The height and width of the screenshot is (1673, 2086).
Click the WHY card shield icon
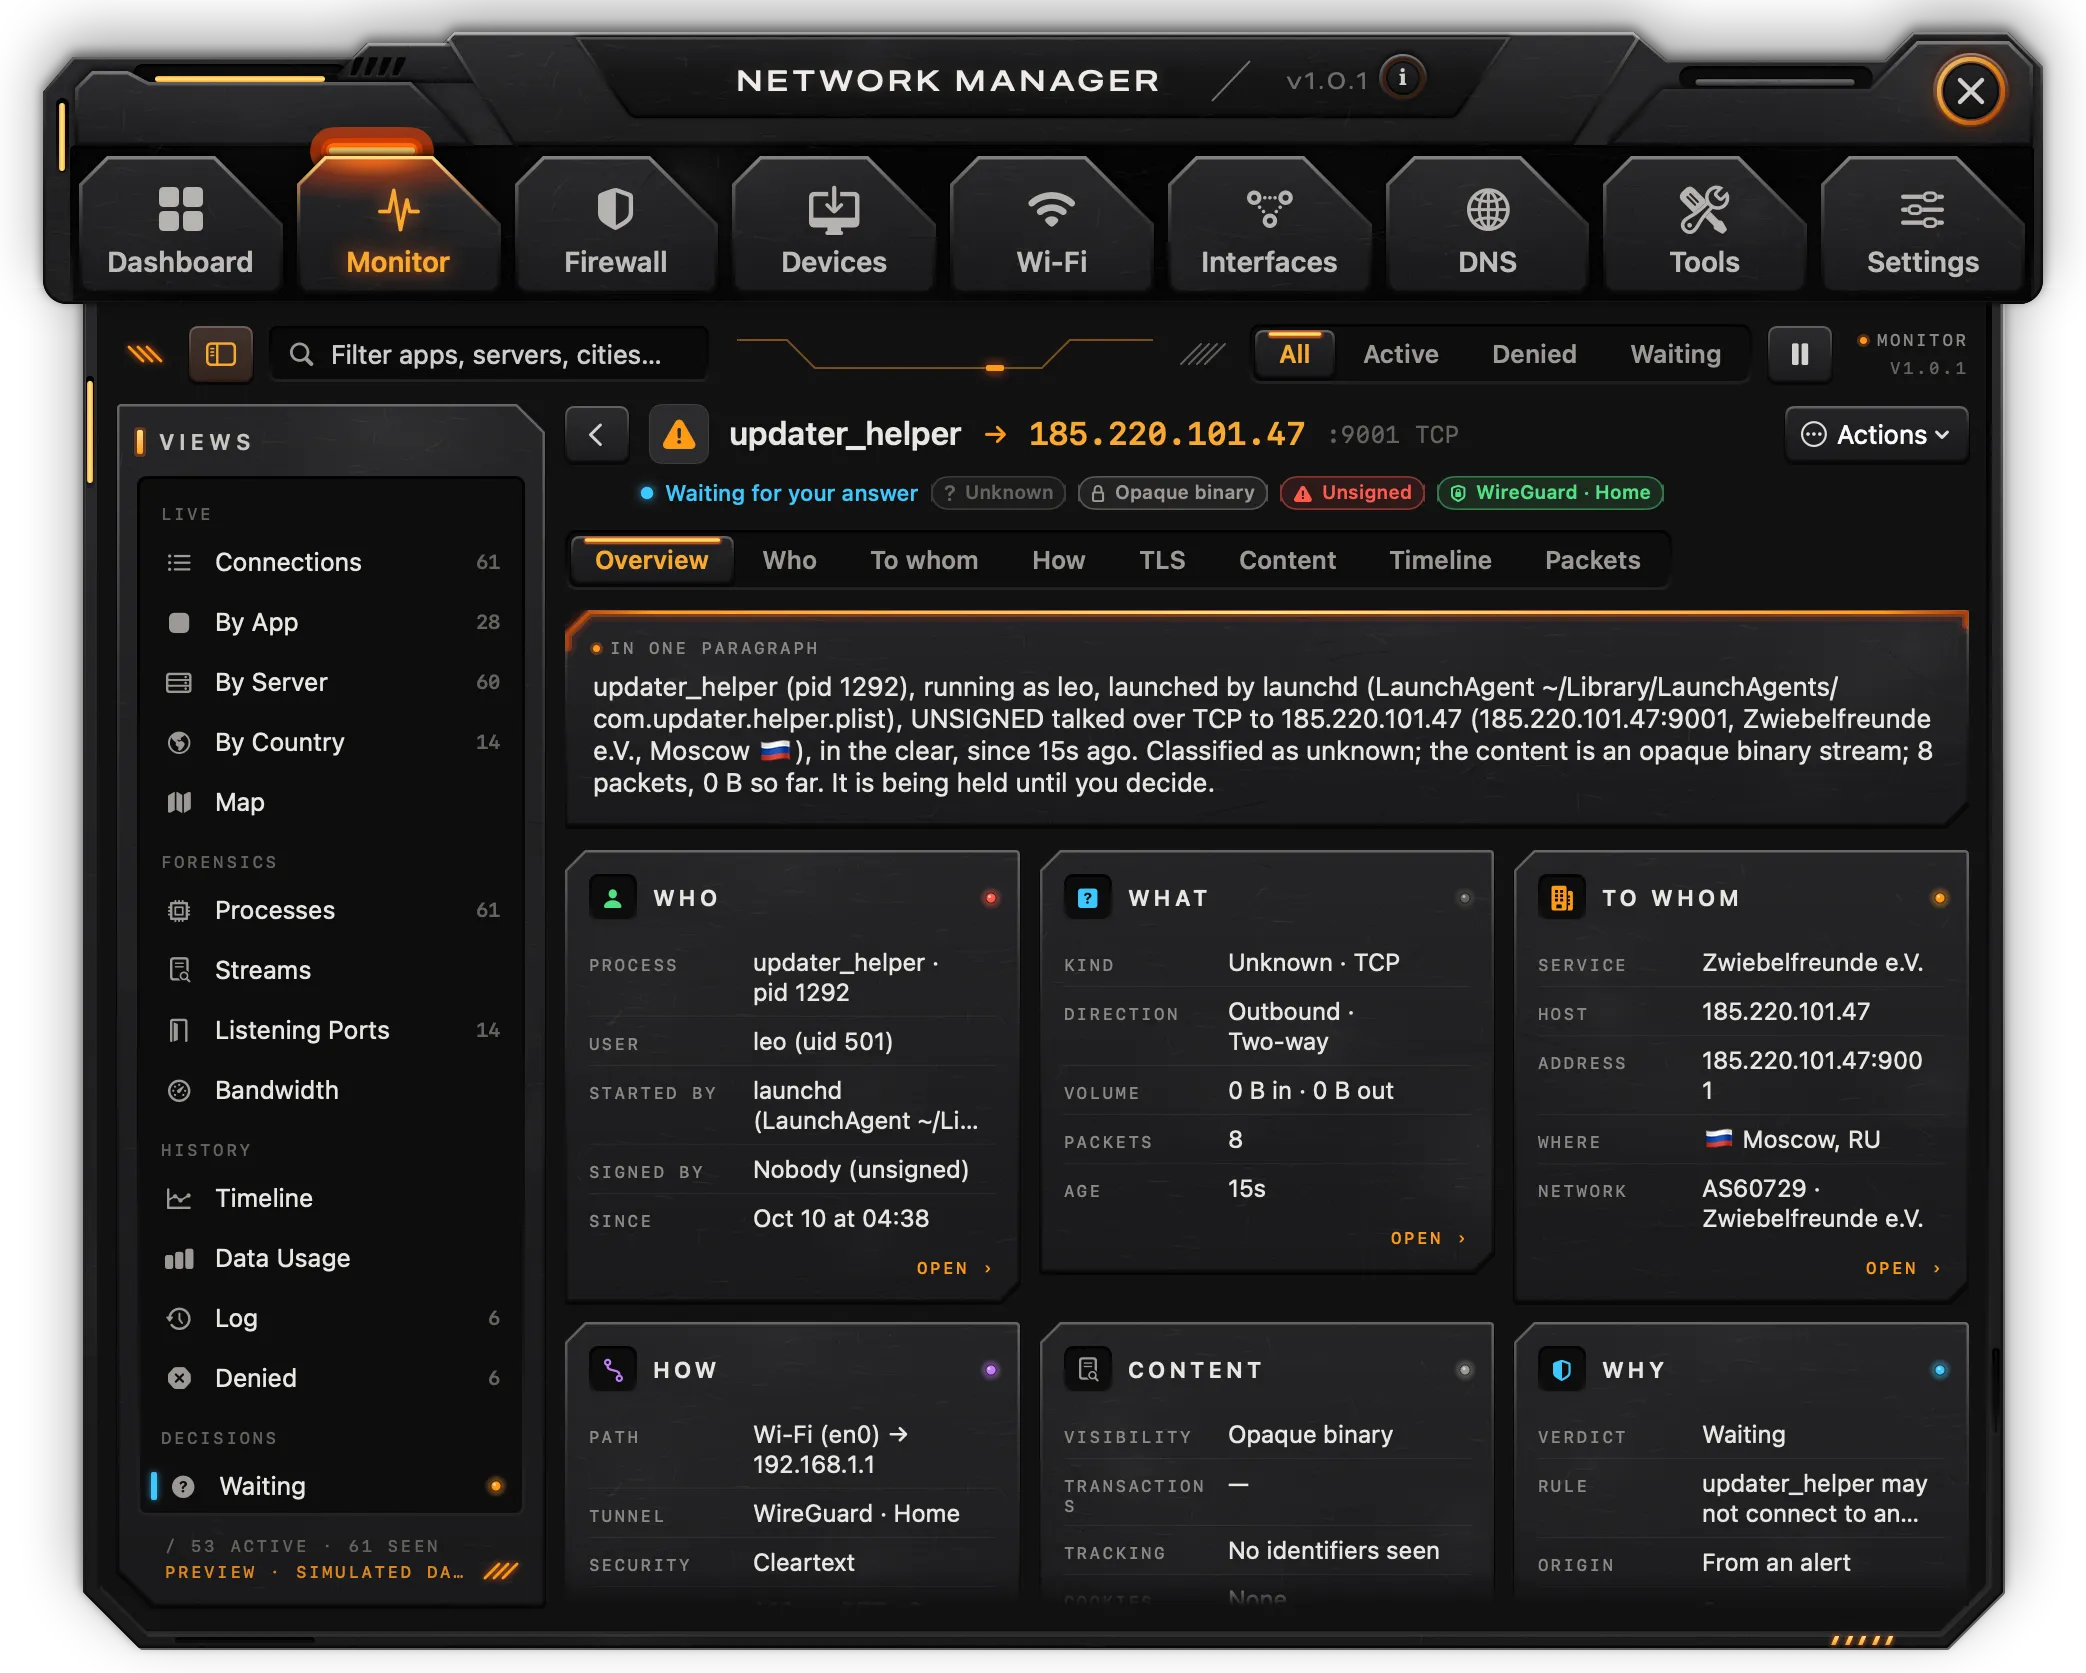point(1562,1369)
